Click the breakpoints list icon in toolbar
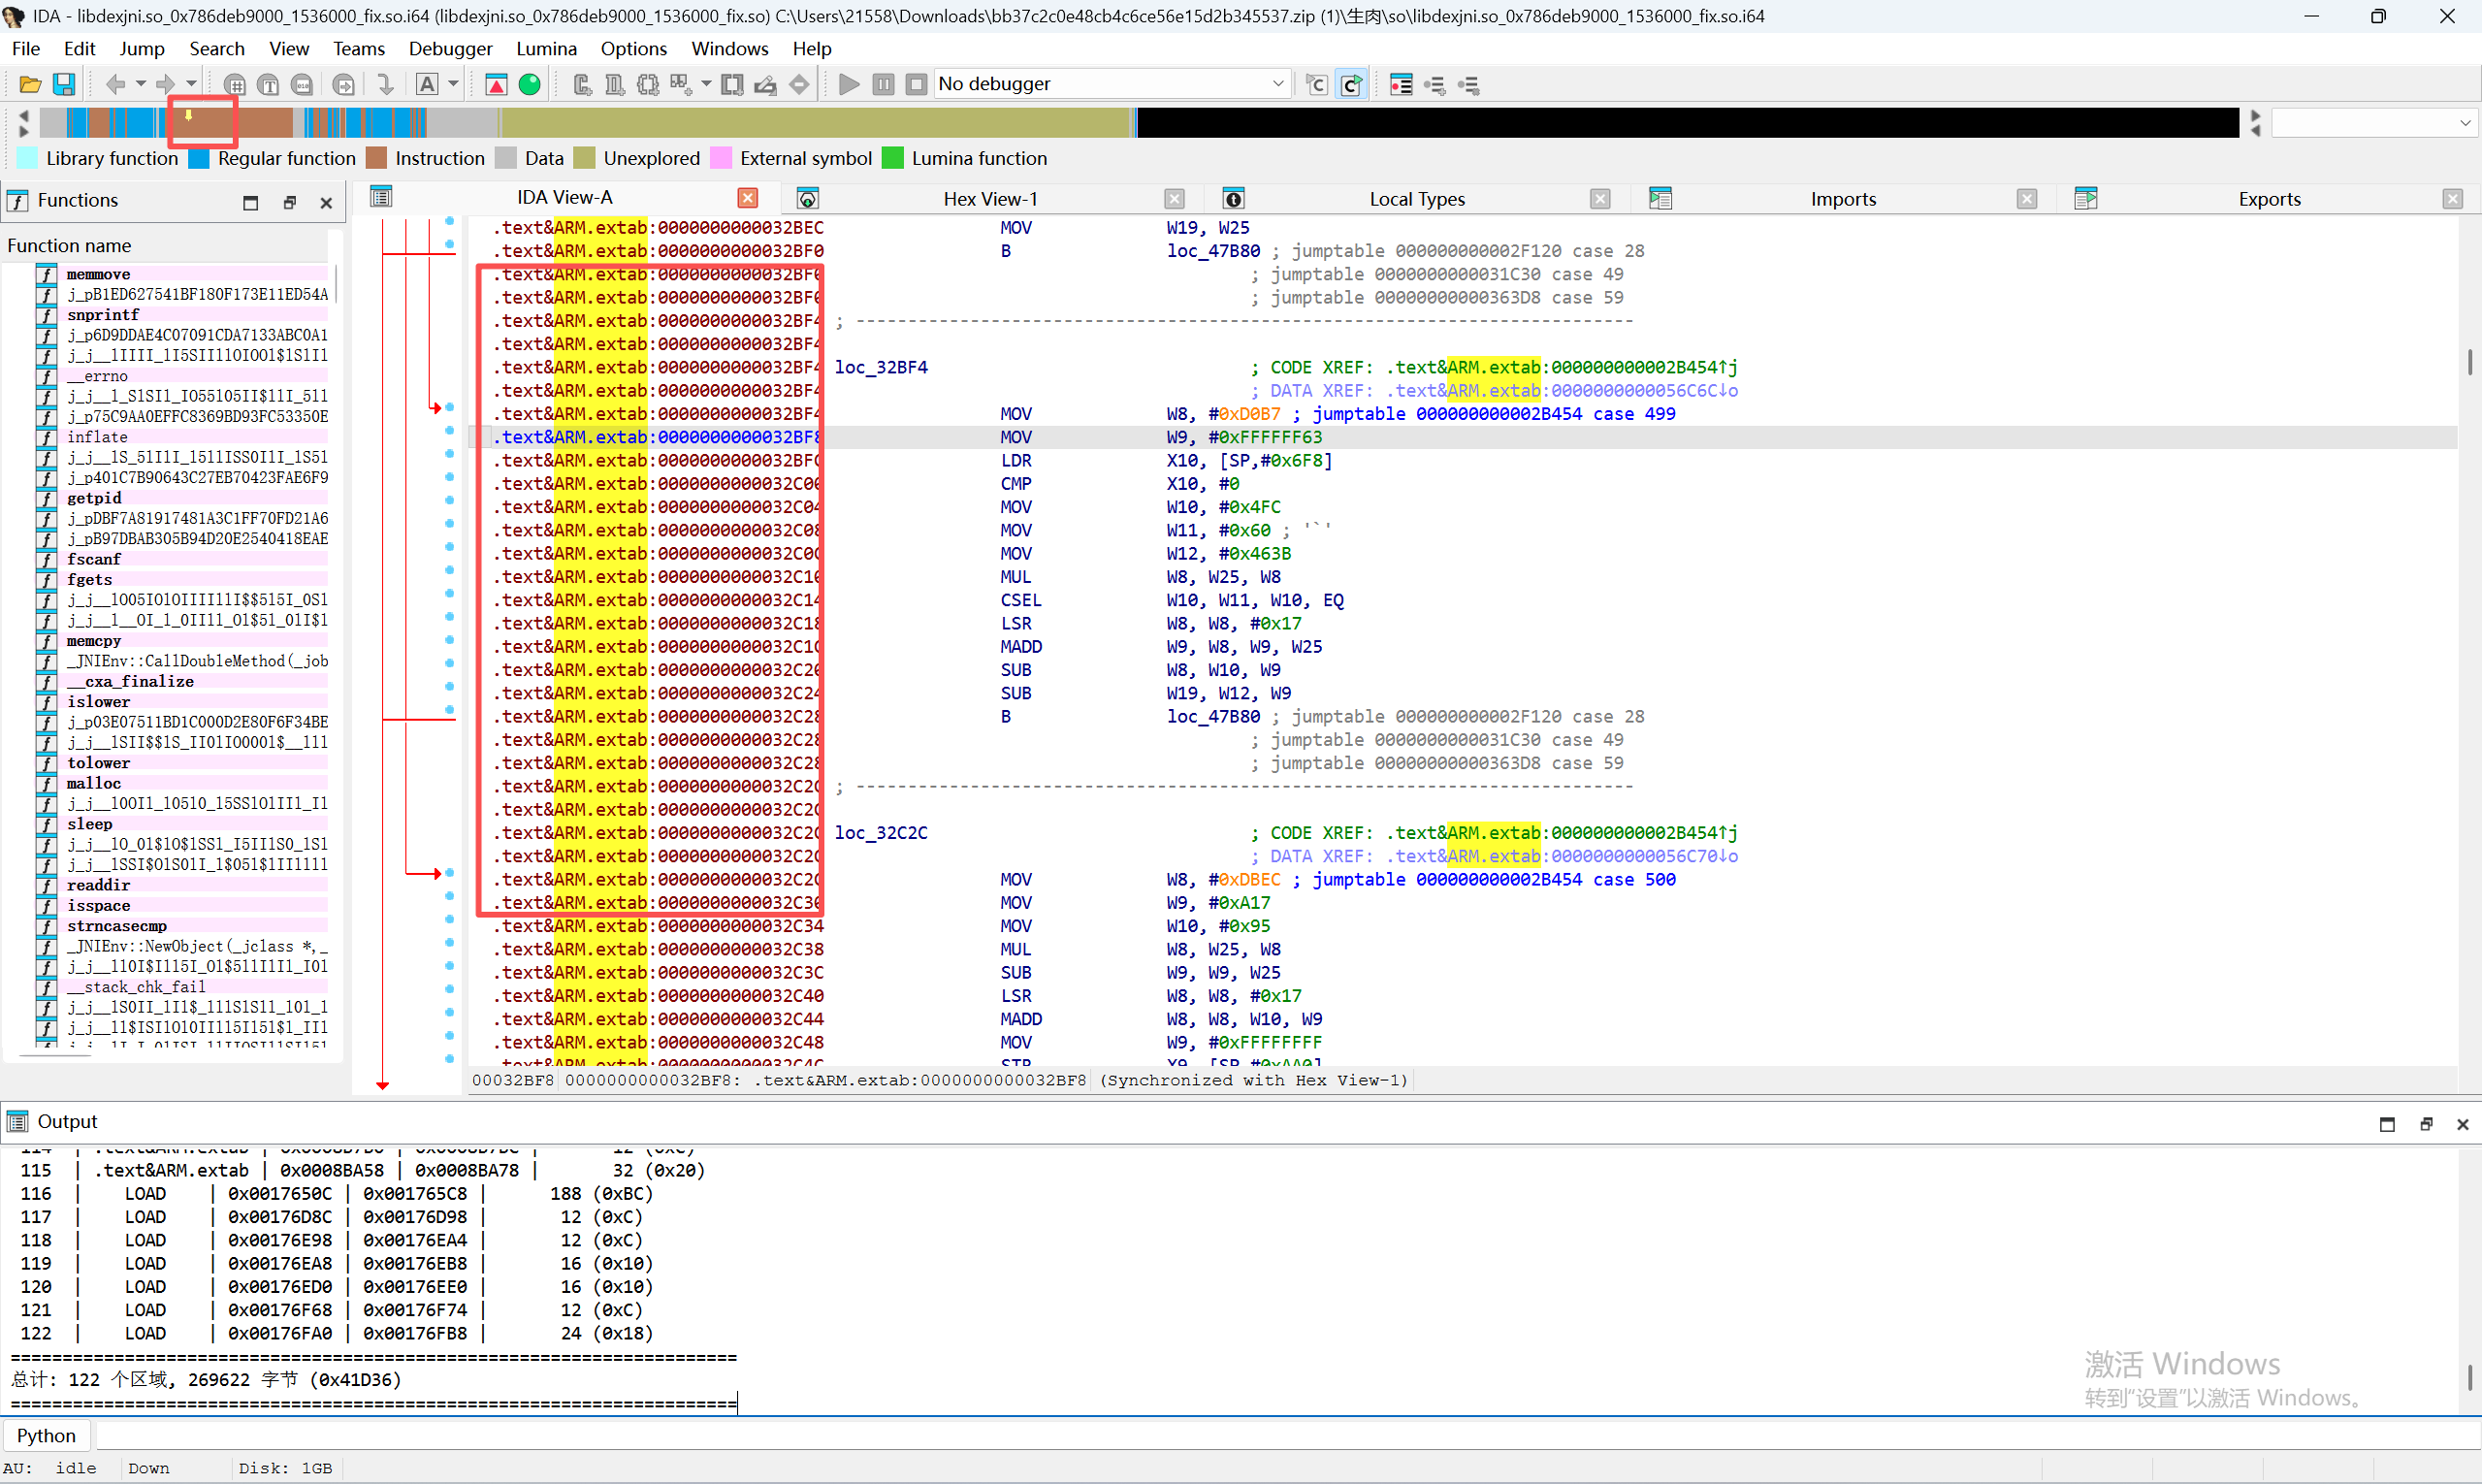 (x=1401, y=85)
